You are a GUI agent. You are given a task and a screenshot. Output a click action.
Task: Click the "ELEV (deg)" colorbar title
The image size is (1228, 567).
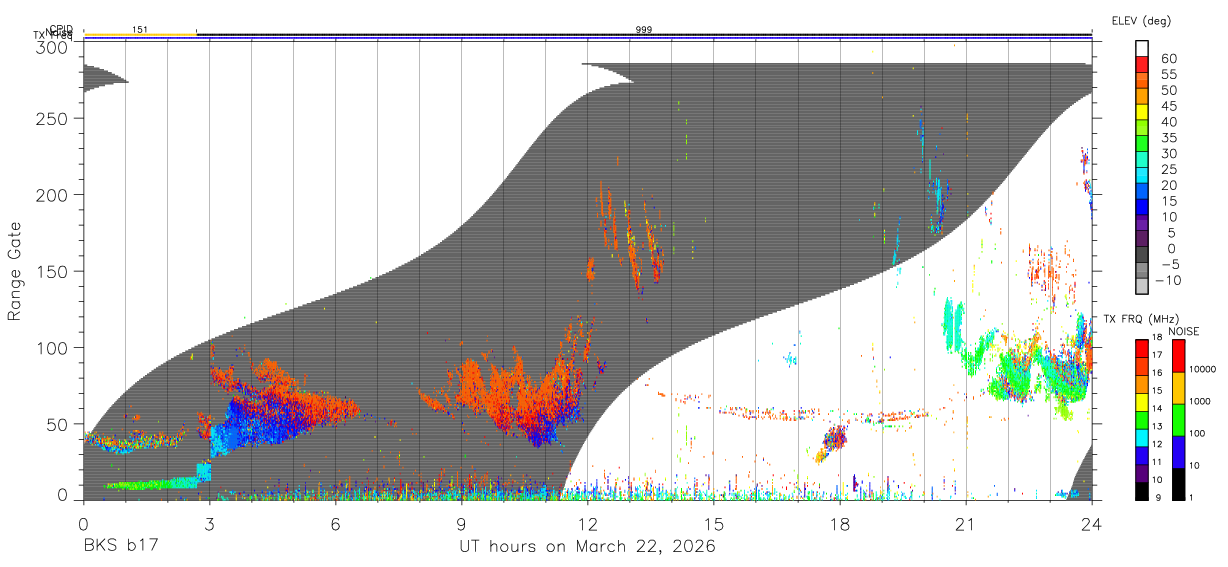[x=1141, y=21]
